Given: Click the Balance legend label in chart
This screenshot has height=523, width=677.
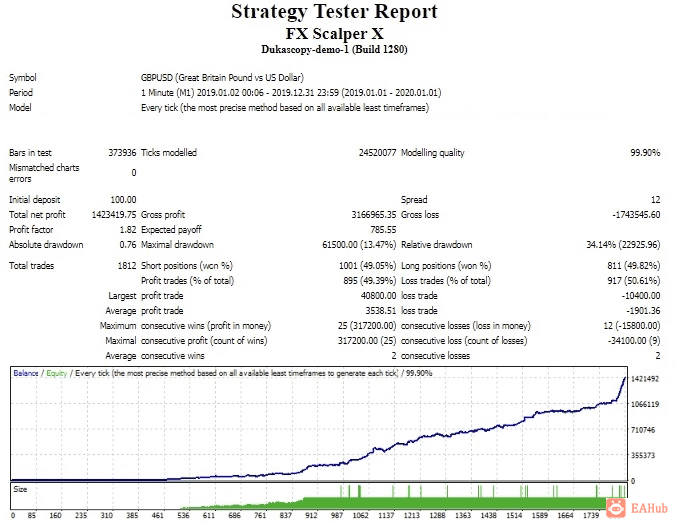Looking at the screenshot, I should [26, 373].
